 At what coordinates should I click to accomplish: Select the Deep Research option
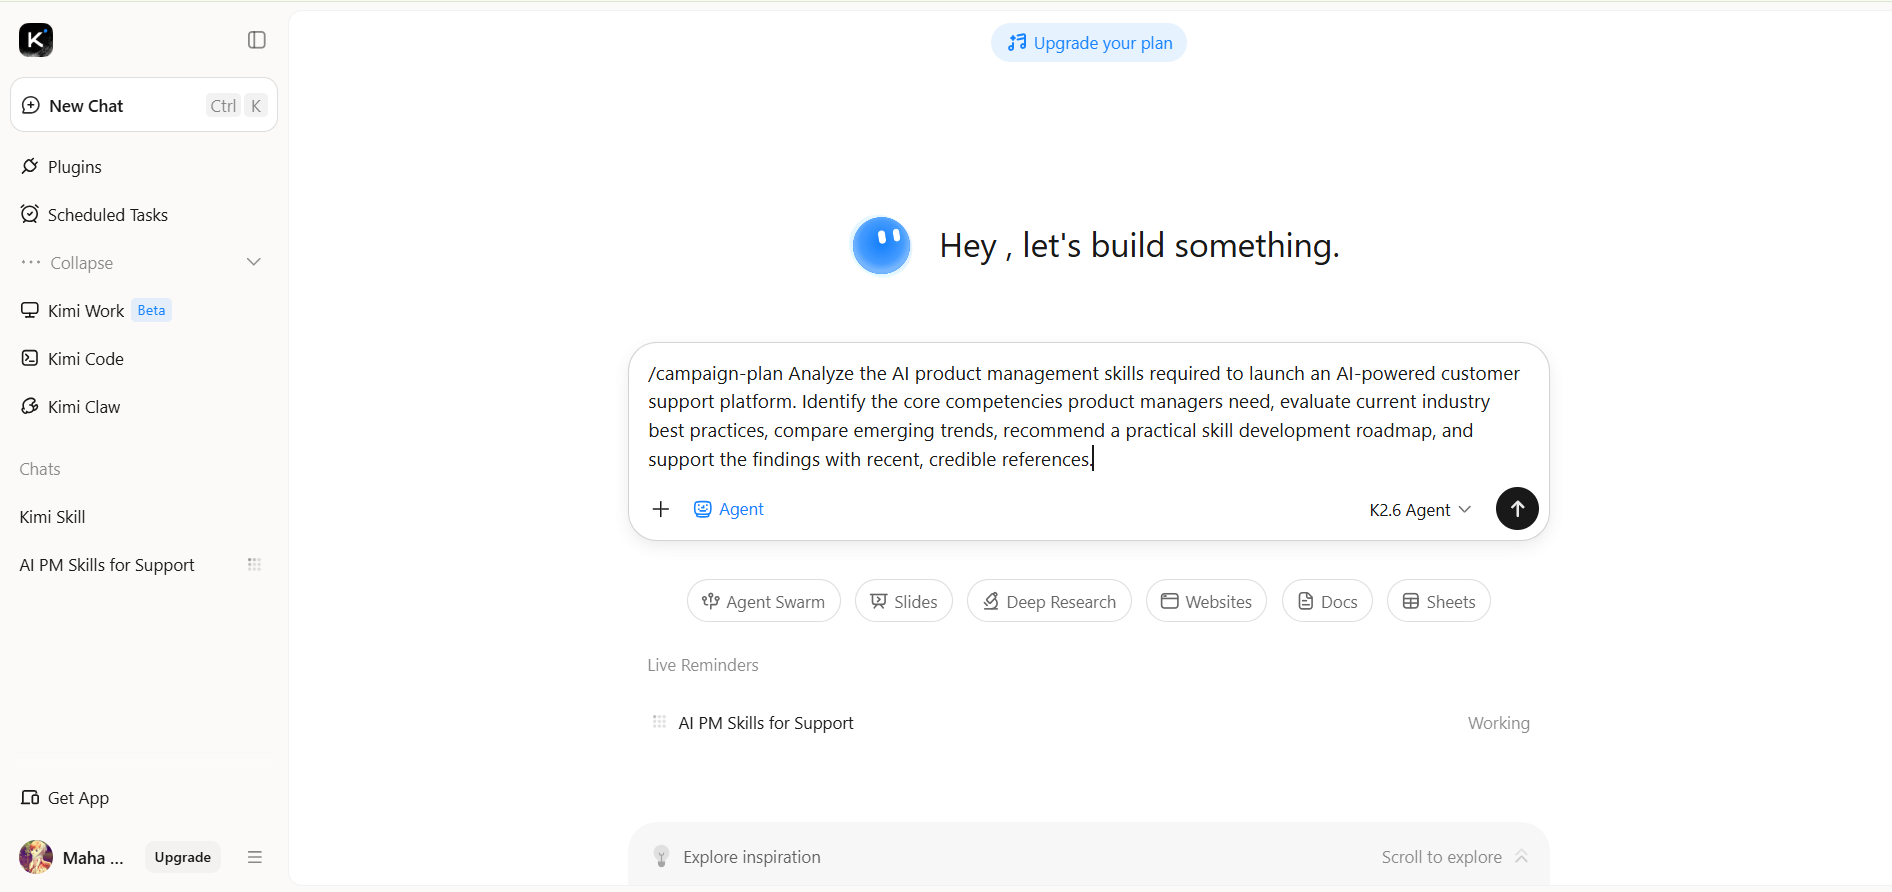tap(1049, 601)
